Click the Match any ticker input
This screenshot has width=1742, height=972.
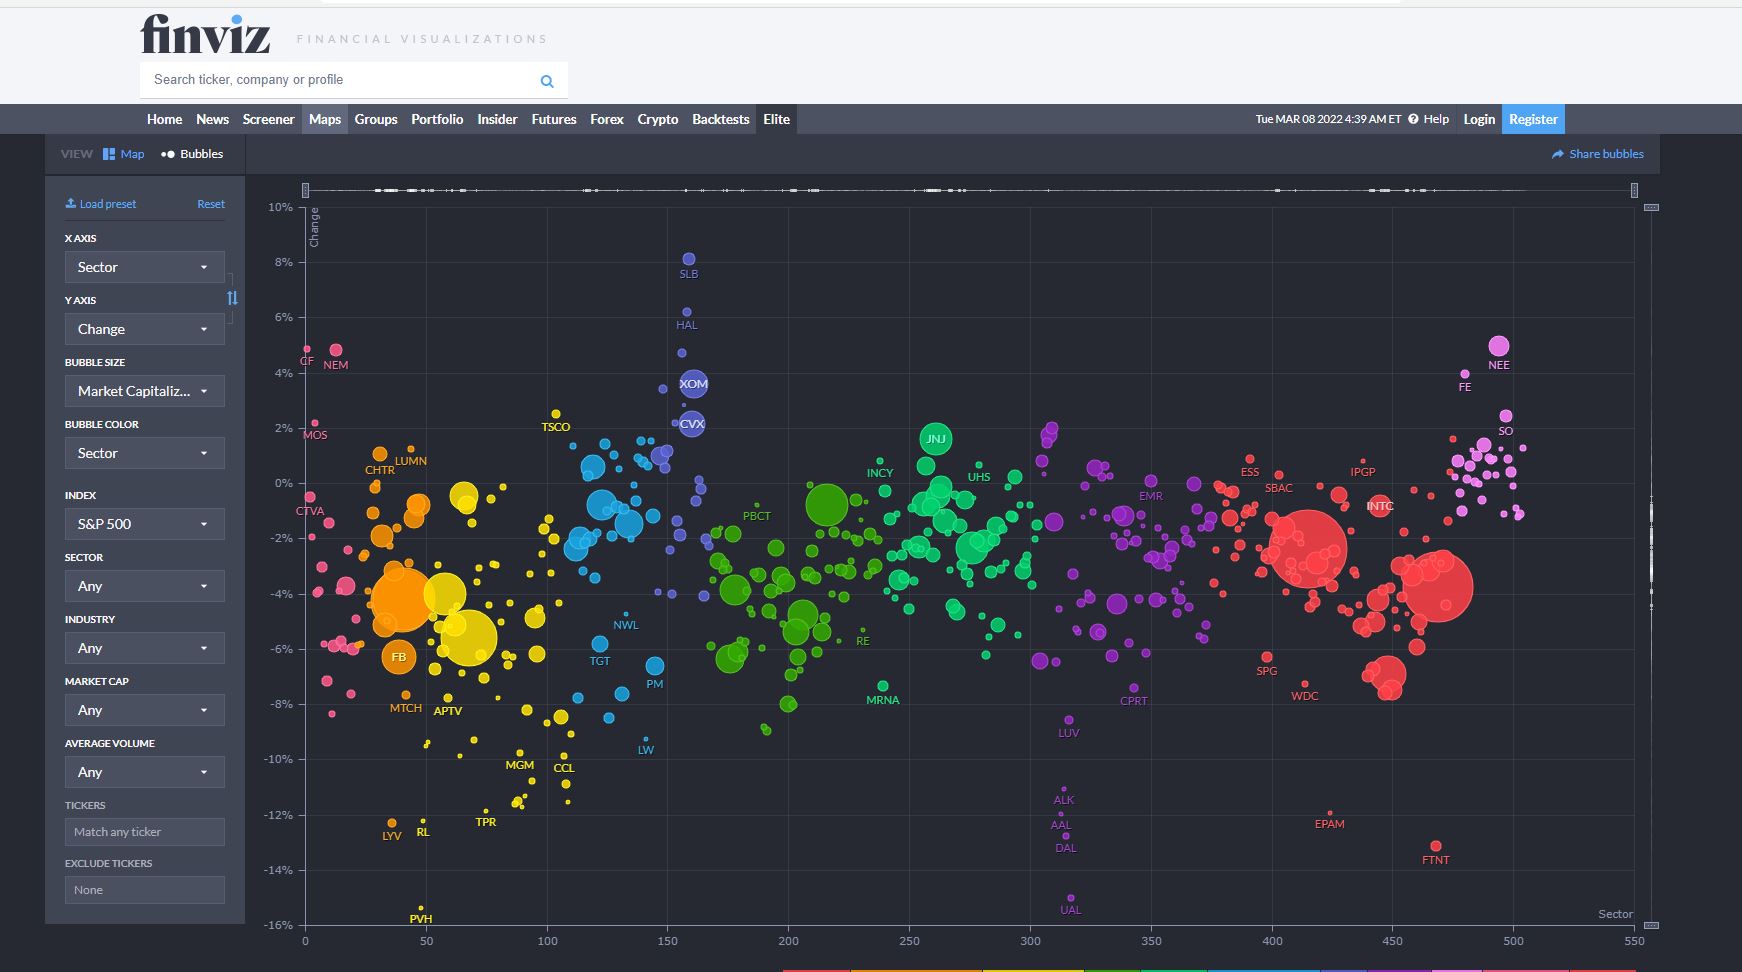pos(145,832)
